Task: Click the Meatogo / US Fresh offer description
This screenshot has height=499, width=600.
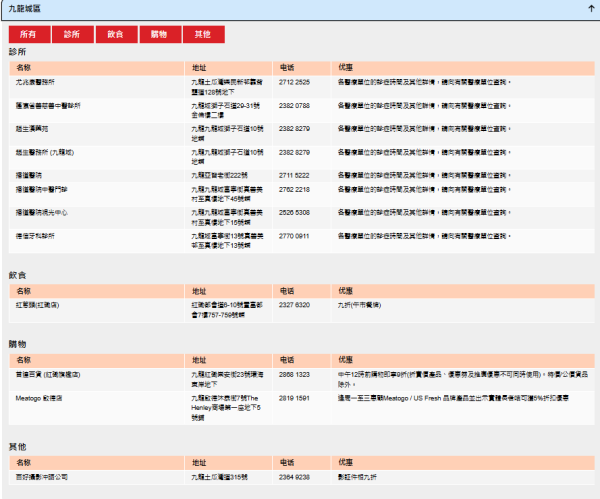Action: [x=453, y=398]
